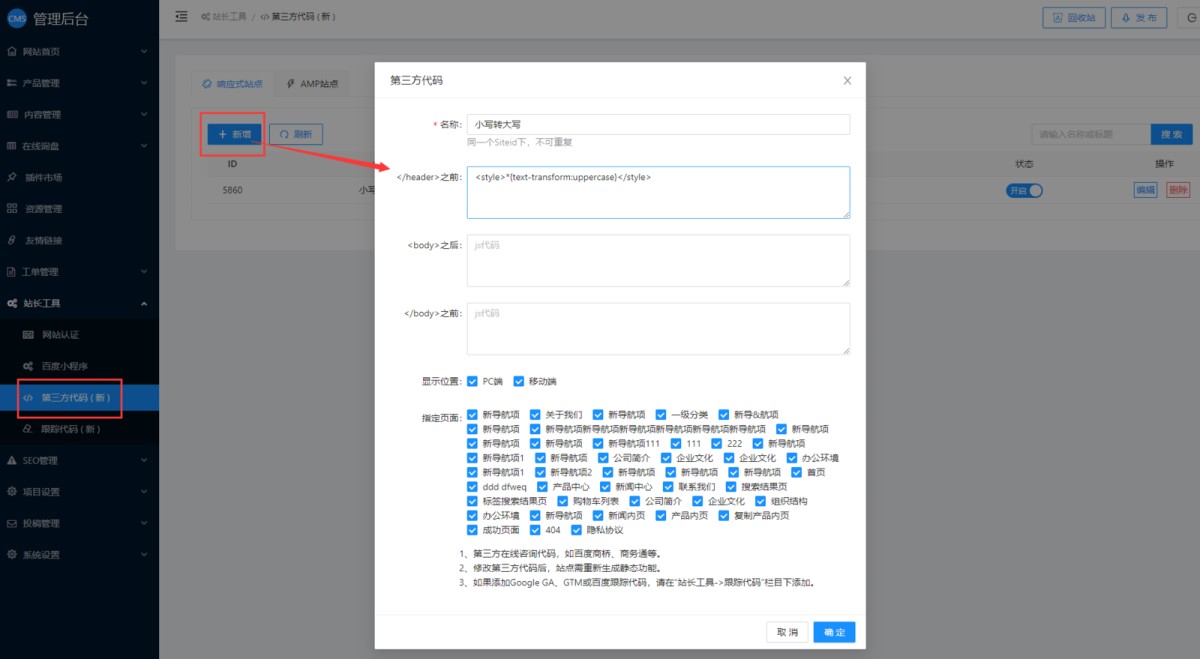The width and height of the screenshot is (1200, 659).
Task: Click the CMS logo icon
Action: point(17,17)
